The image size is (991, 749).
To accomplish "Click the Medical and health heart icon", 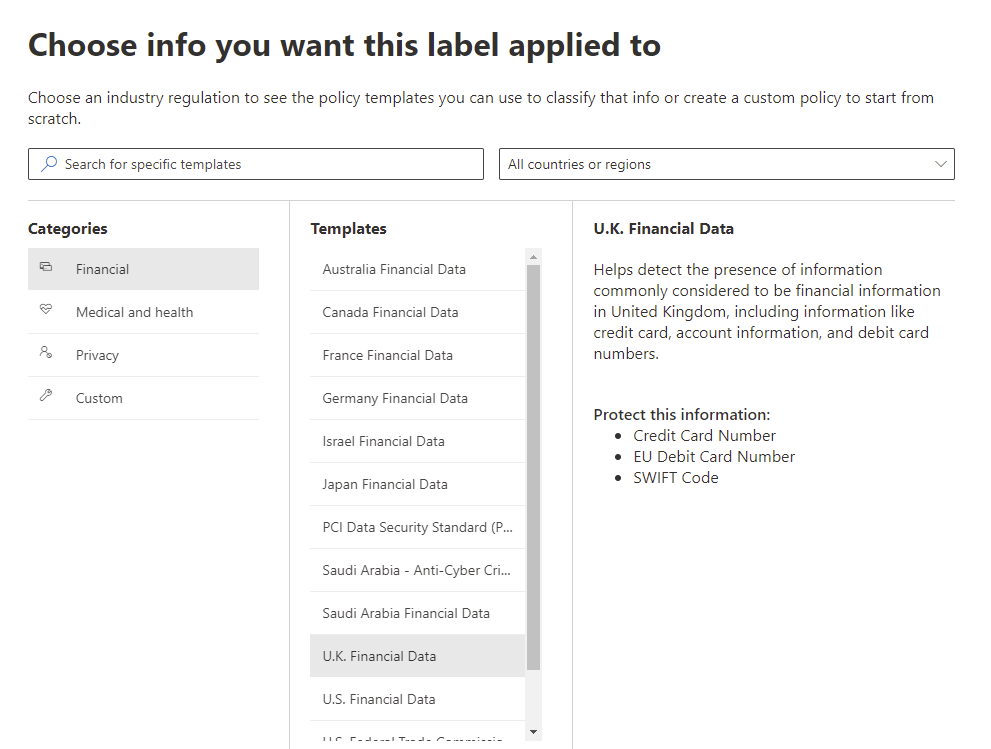I will point(46,311).
